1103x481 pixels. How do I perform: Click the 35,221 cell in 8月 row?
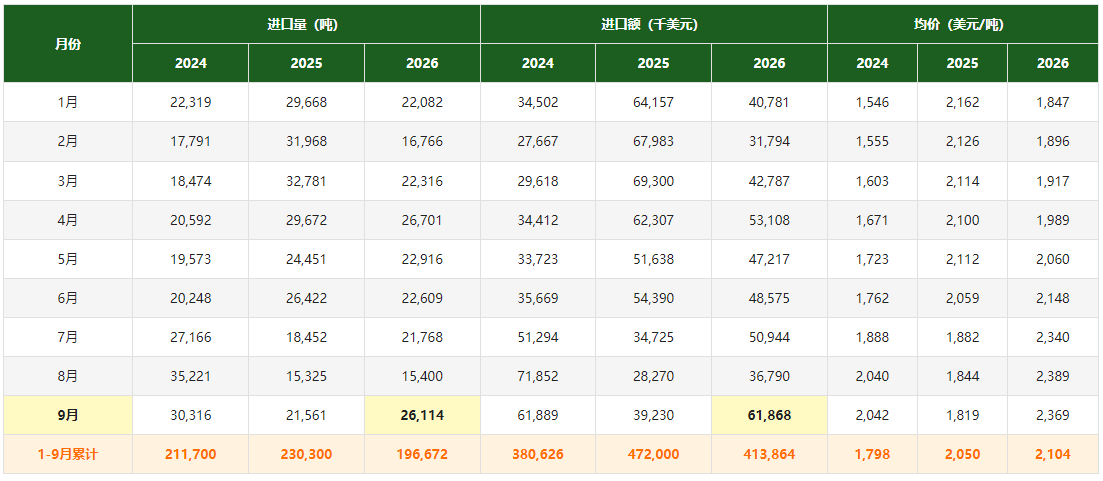click(191, 376)
